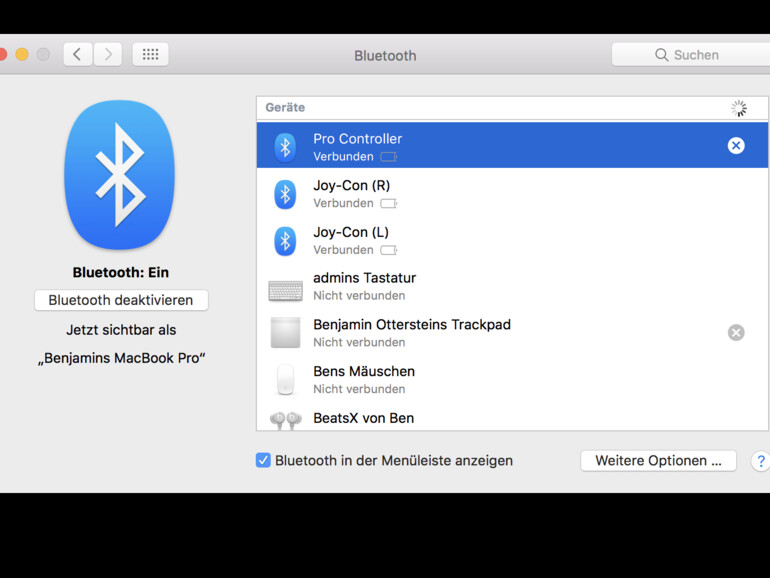Click Verbunden status under Joy-Con (L)
The height and width of the screenshot is (578, 770).
[x=343, y=250]
